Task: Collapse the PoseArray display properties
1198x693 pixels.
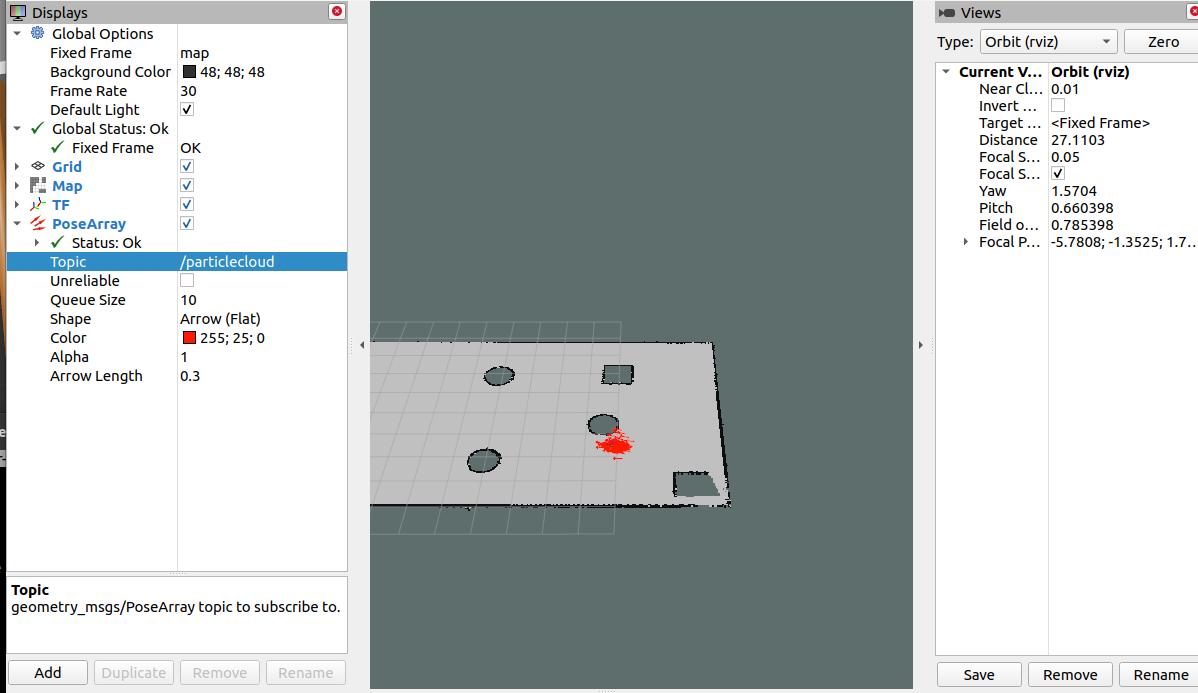Action: [17, 224]
